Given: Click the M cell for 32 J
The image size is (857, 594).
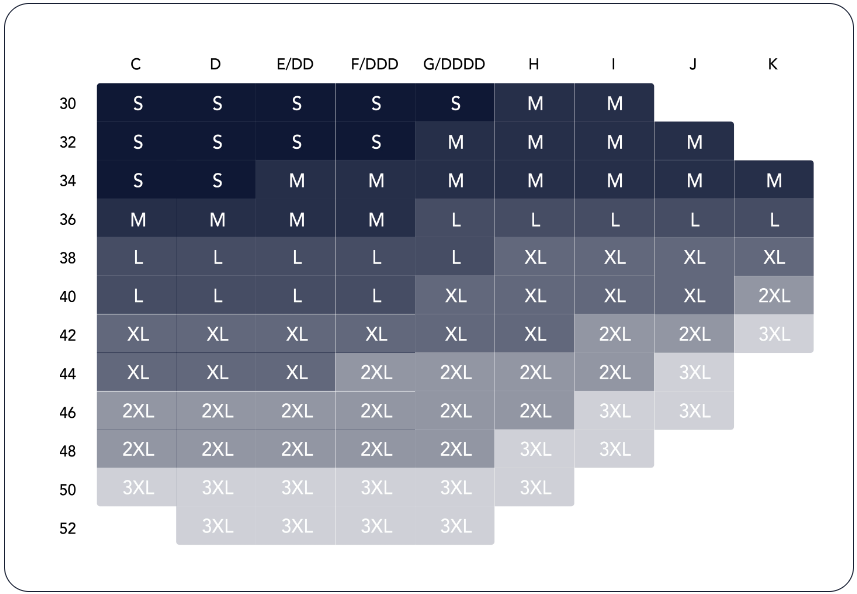Looking at the screenshot, I should (695, 142).
